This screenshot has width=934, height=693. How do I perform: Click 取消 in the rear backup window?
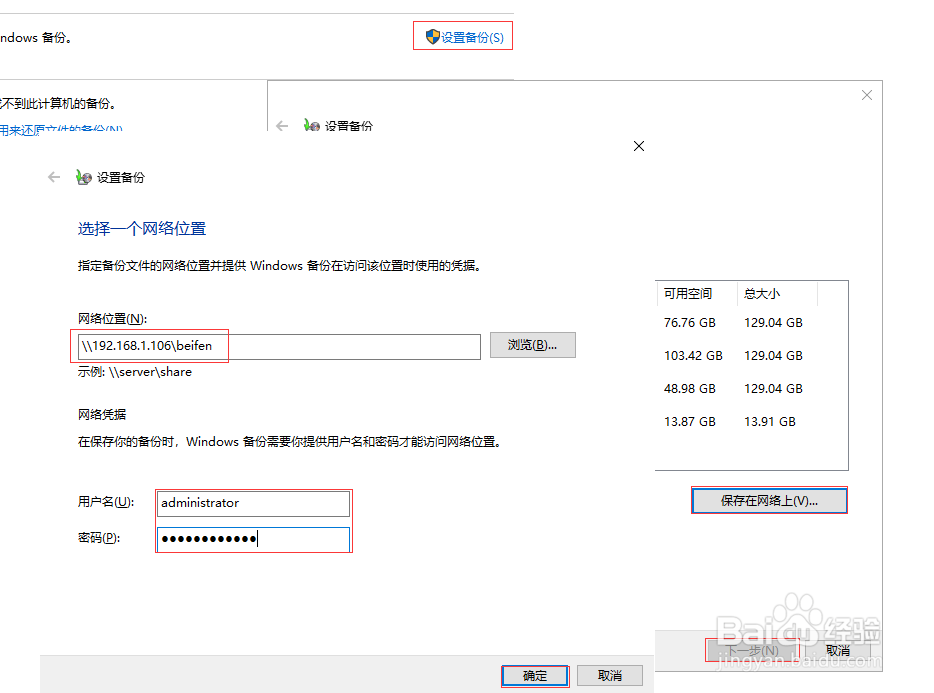click(x=838, y=651)
